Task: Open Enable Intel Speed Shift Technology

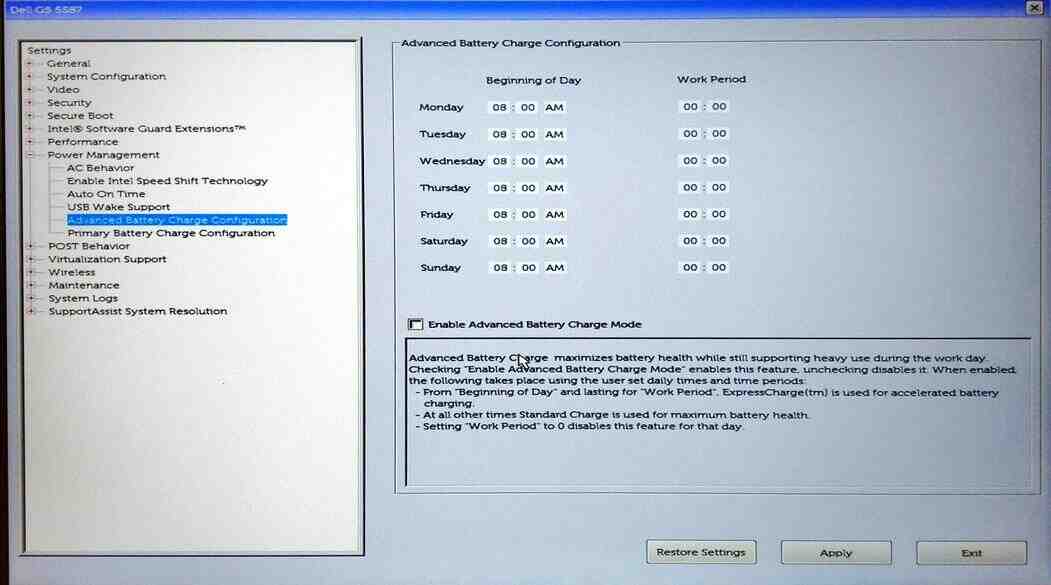Action: tap(168, 181)
